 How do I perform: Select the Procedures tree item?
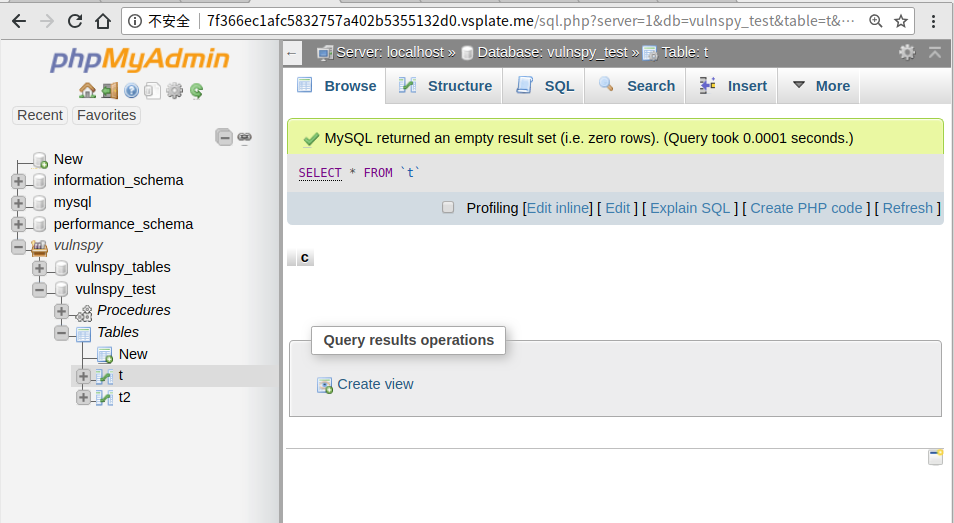(x=134, y=310)
